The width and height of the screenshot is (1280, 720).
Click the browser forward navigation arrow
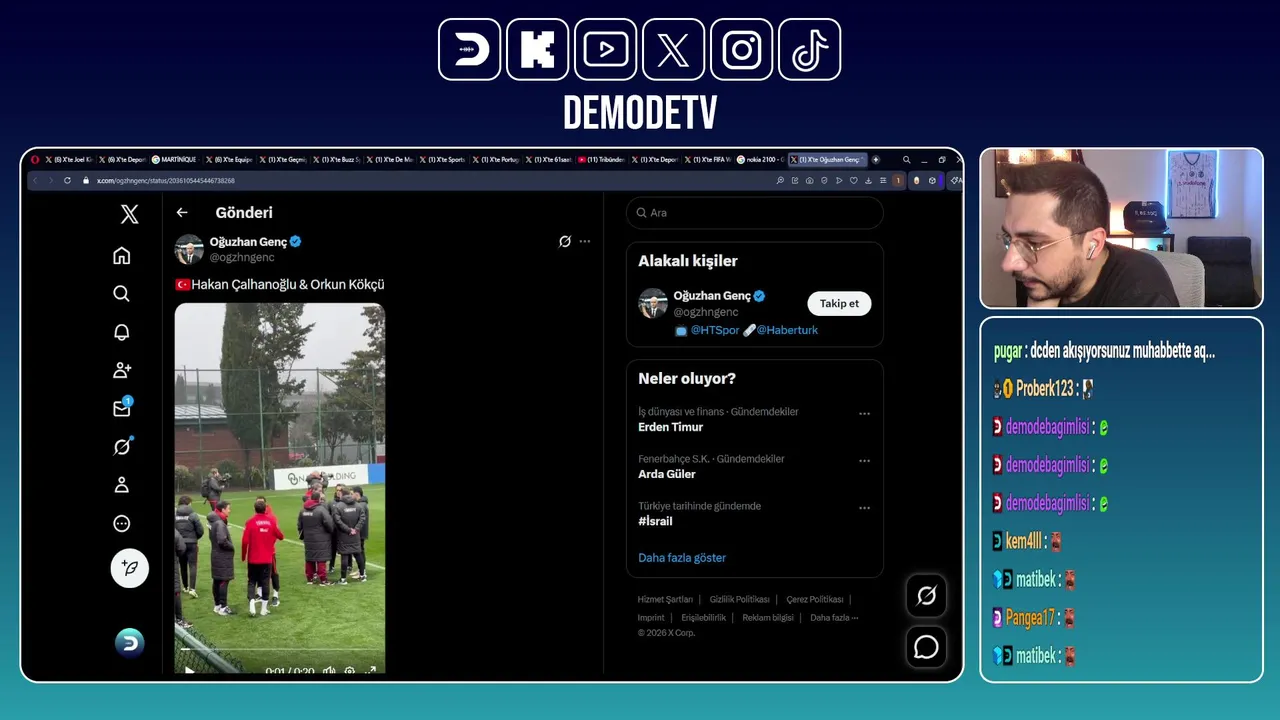pyautogui.click(x=51, y=181)
